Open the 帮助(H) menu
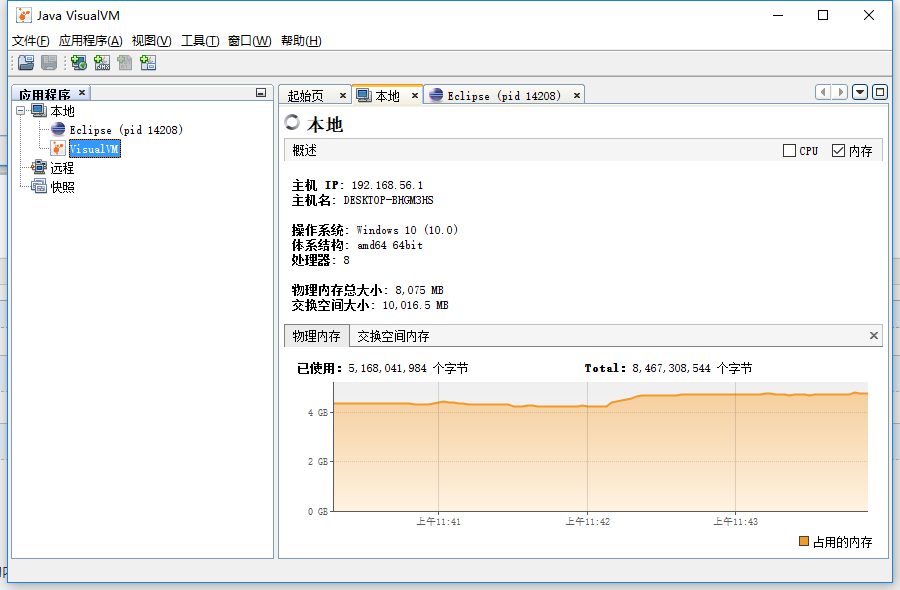Screen dimensions: 900x590 tap(301, 41)
